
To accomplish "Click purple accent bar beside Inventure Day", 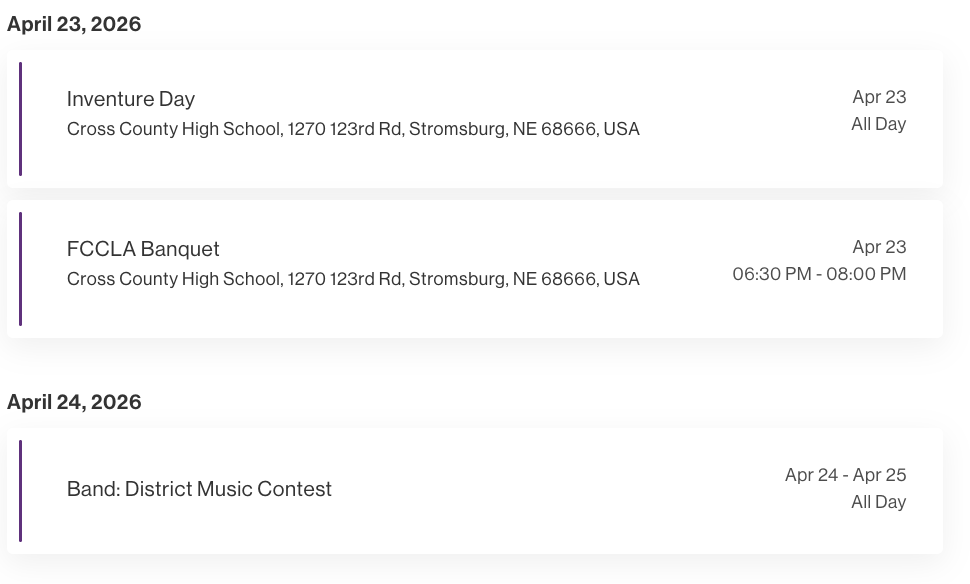I will [x=20, y=119].
